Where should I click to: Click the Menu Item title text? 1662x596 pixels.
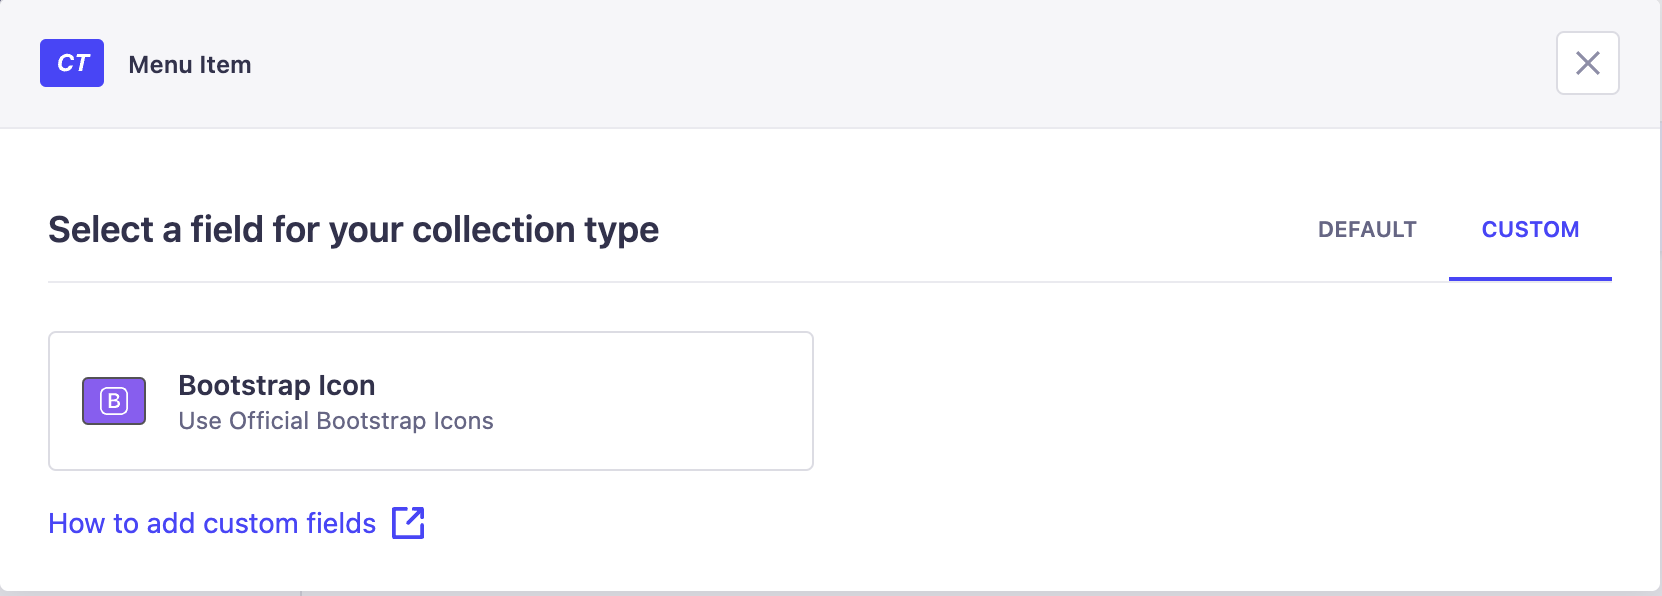[190, 65]
